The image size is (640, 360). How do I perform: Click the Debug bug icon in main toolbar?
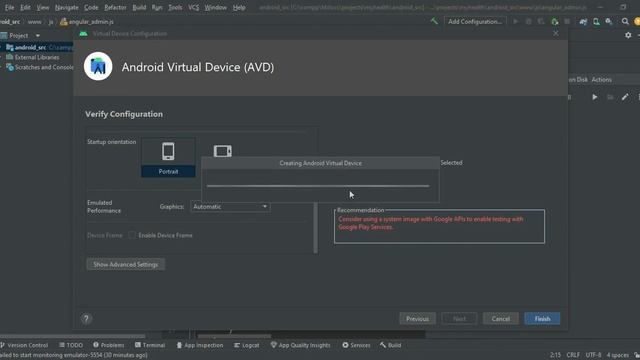click(529, 22)
